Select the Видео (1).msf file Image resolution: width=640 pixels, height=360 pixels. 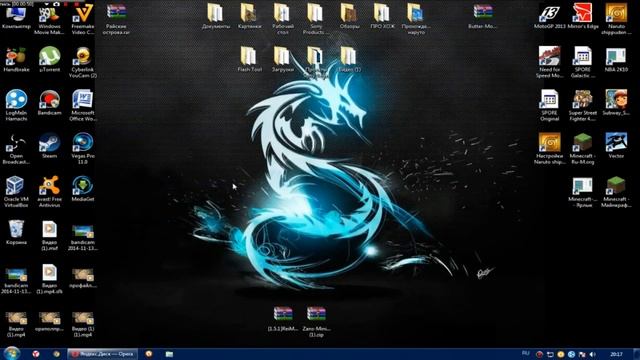click(49, 236)
